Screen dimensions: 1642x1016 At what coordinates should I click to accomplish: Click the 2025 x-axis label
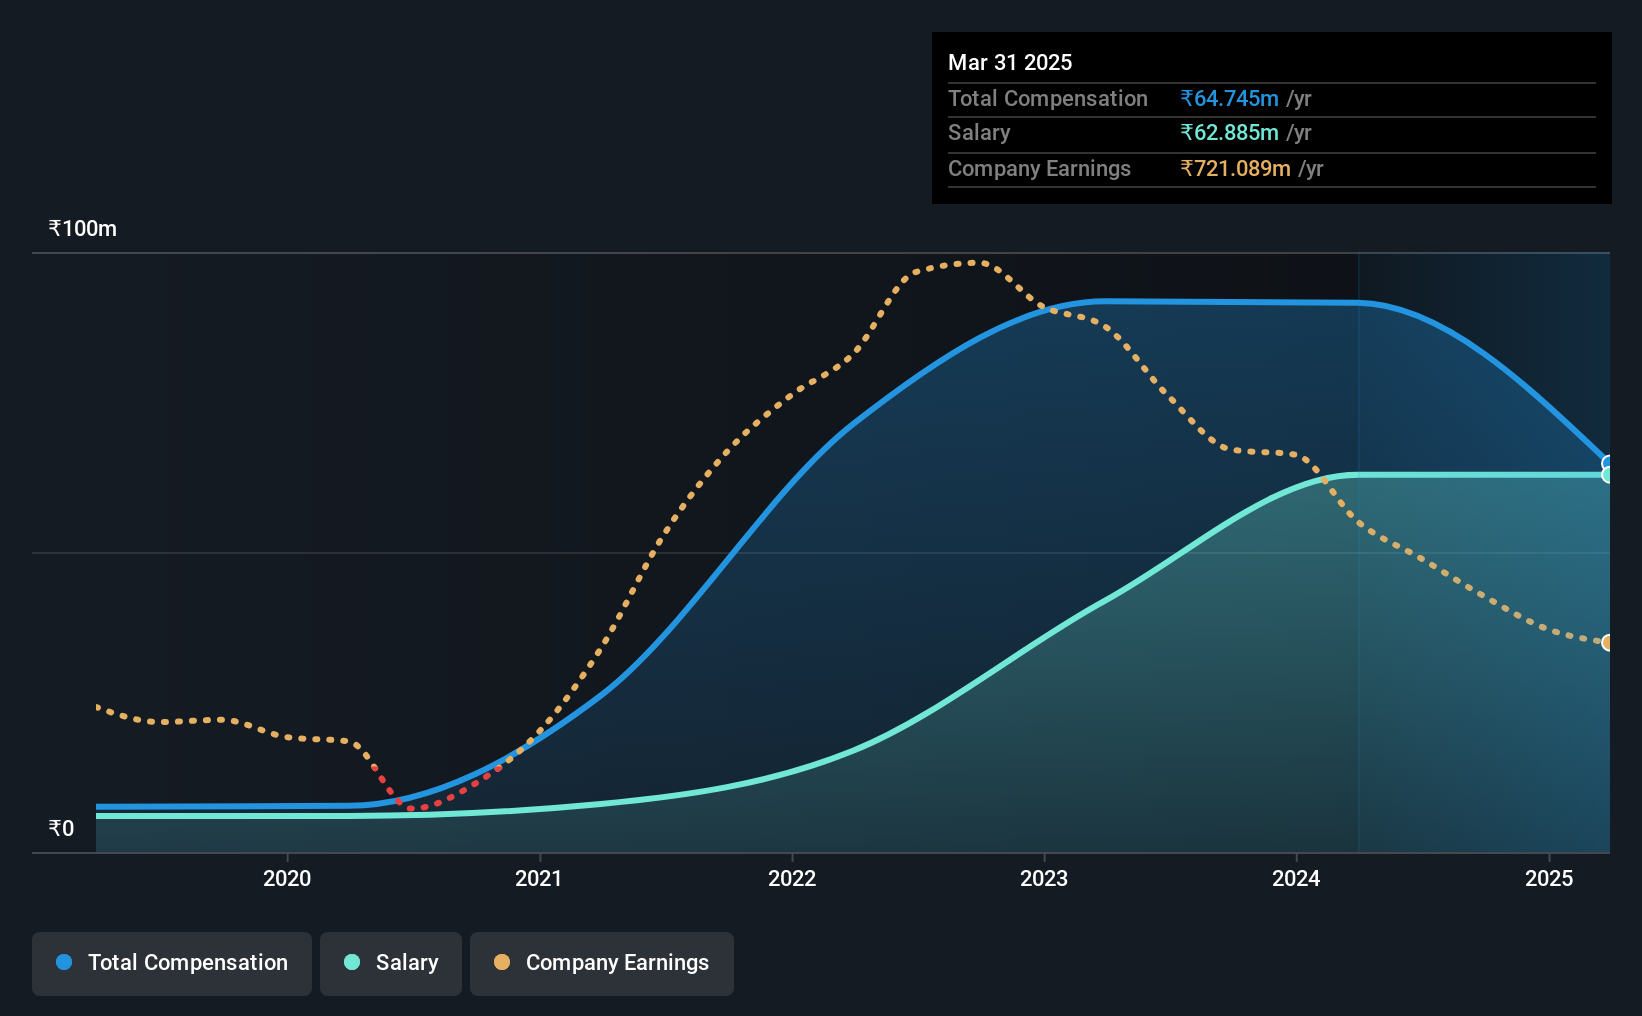(x=1549, y=878)
